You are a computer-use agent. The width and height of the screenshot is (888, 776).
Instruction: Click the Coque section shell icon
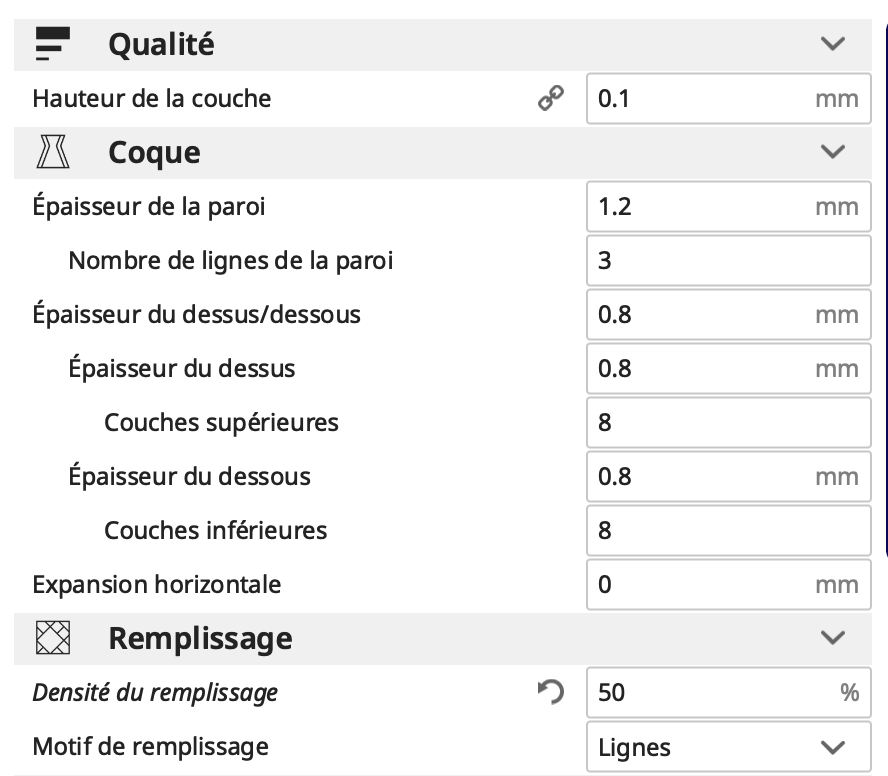(x=53, y=152)
